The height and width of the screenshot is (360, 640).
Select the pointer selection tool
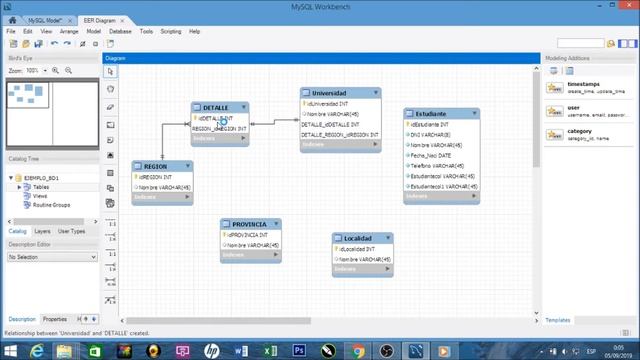point(110,72)
